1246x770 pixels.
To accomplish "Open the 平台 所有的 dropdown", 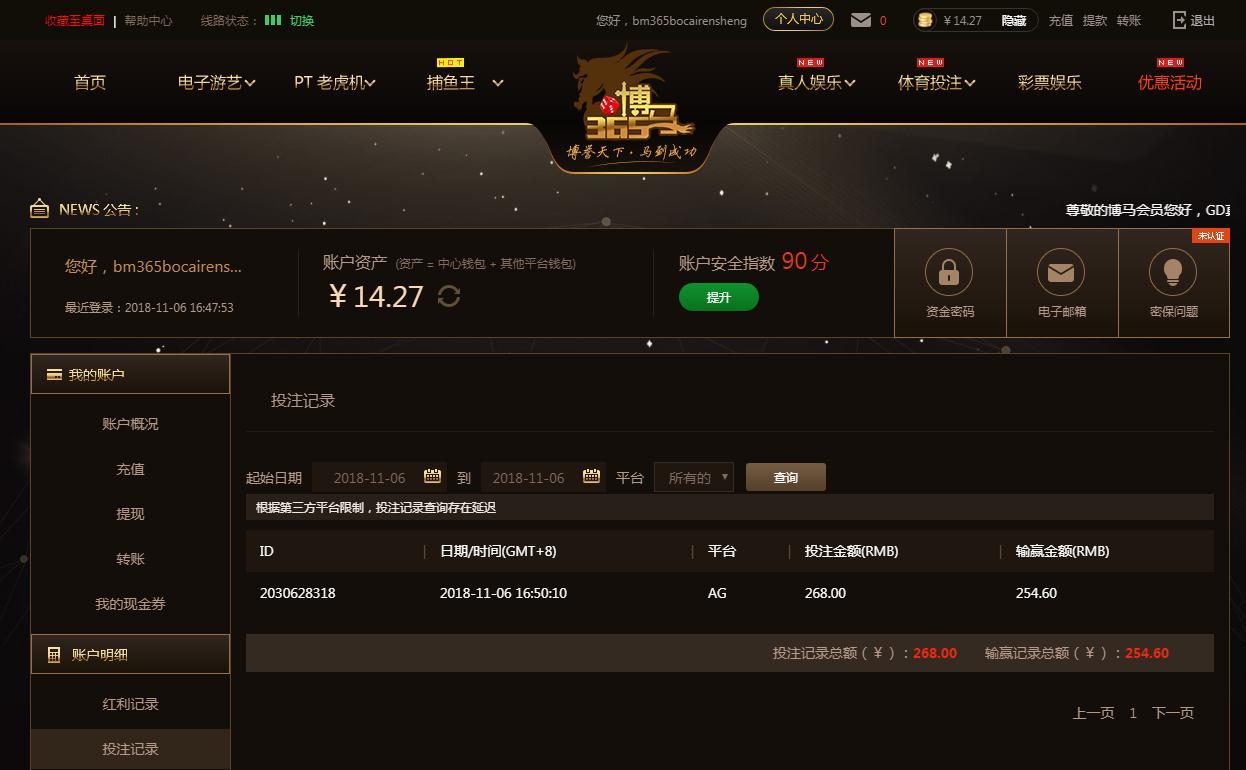I will (694, 477).
